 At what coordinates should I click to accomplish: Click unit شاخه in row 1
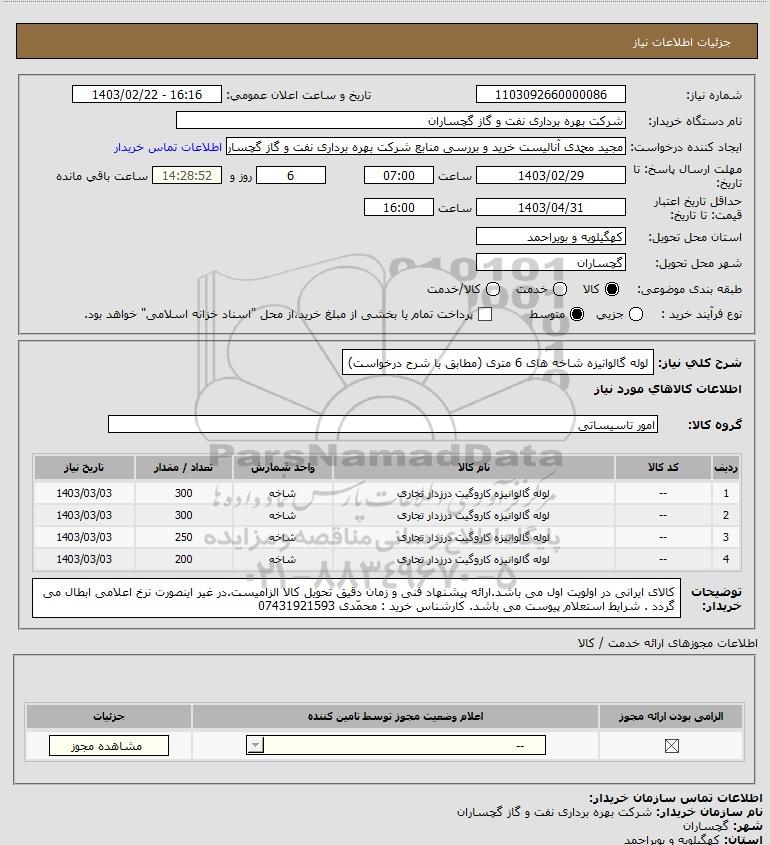(x=283, y=493)
